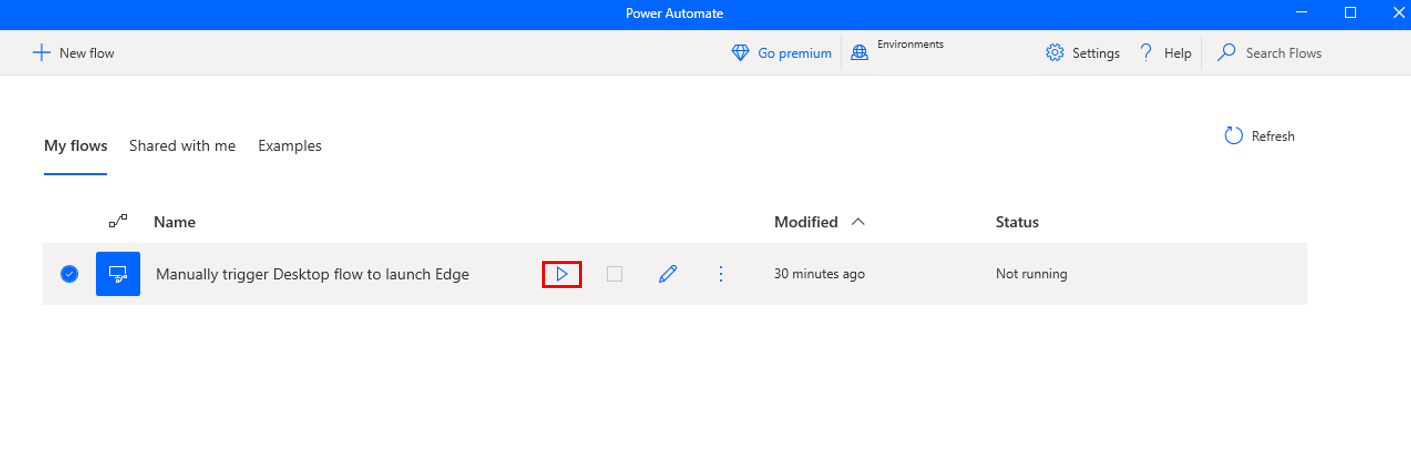Screen dimensions: 1411x472
Task: Edit the flow with pencil icon
Action: click(x=668, y=273)
